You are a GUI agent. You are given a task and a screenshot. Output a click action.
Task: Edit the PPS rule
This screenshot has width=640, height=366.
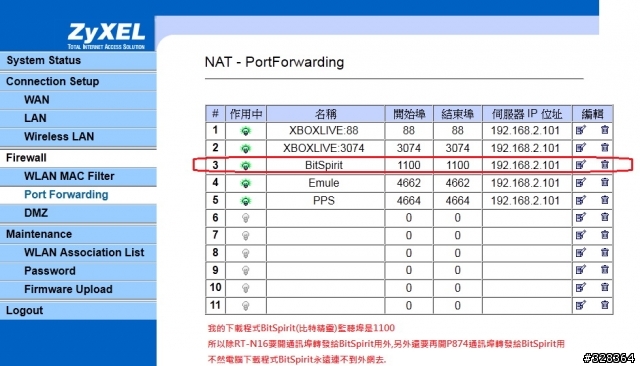(x=580, y=200)
